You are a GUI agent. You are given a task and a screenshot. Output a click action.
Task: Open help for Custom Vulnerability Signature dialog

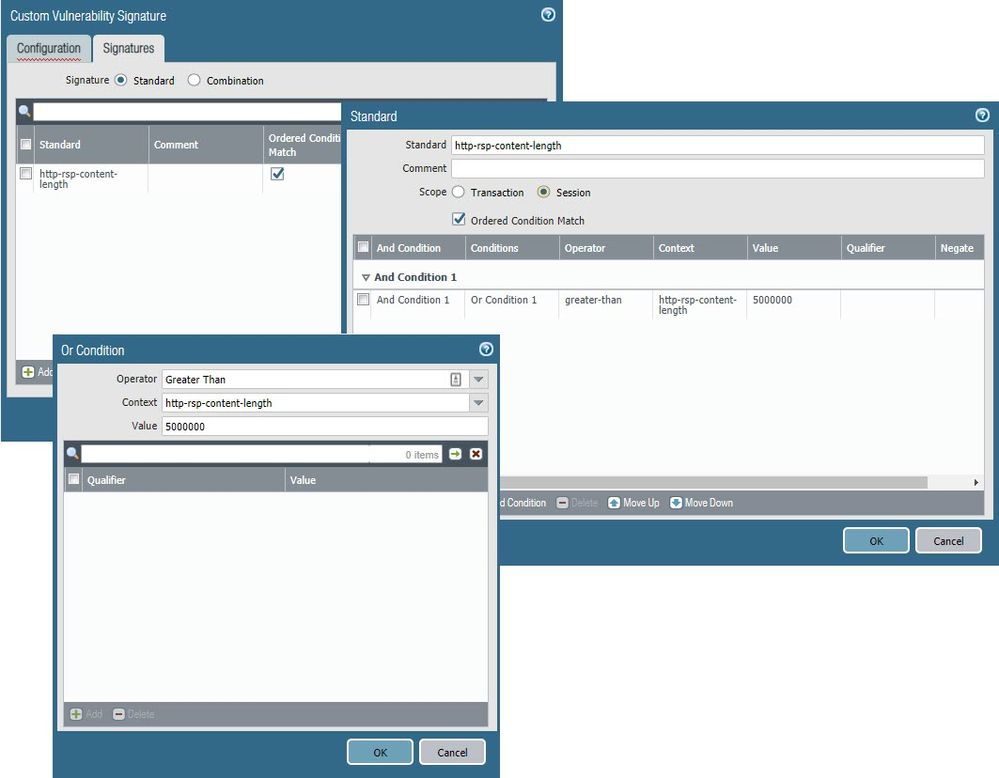(548, 15)
